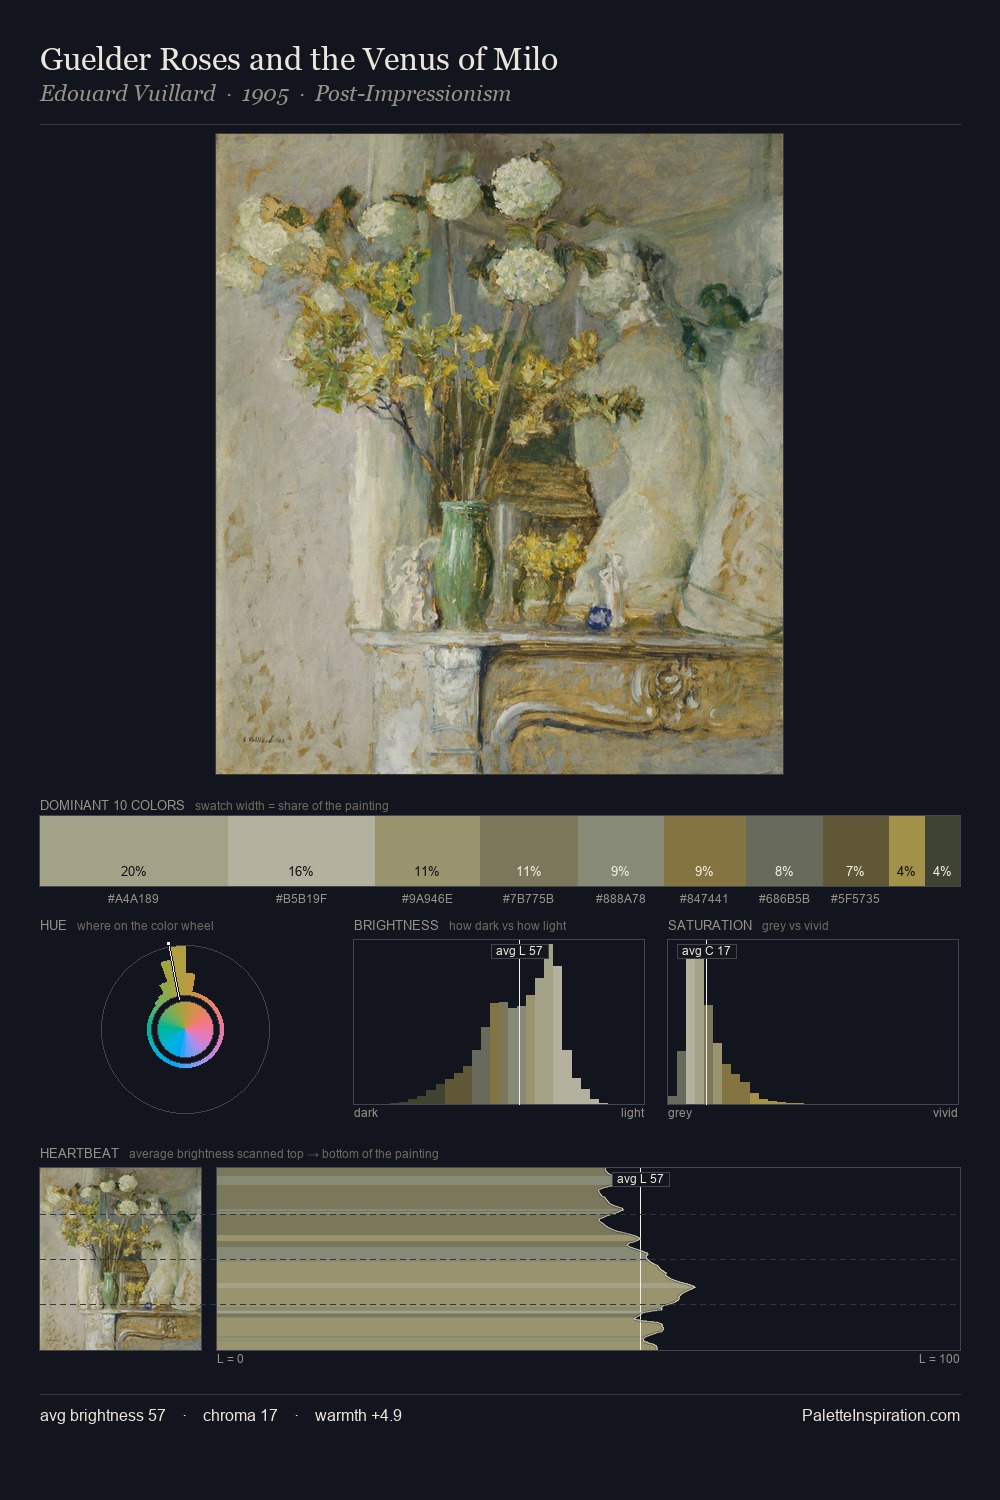
Task: Pick the 11% swatch above #7B775B
Action: coord(529,850)
